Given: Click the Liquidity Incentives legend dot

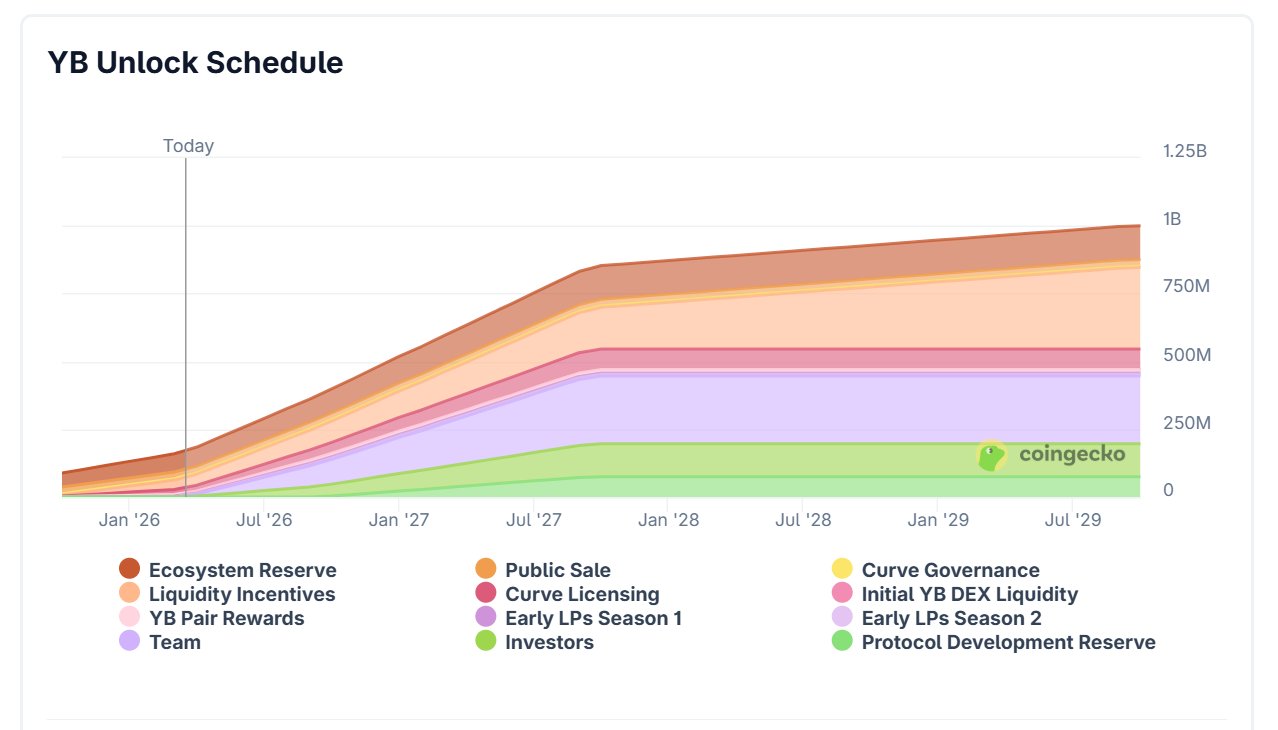Looking at the screenshot, I should 130,594.
